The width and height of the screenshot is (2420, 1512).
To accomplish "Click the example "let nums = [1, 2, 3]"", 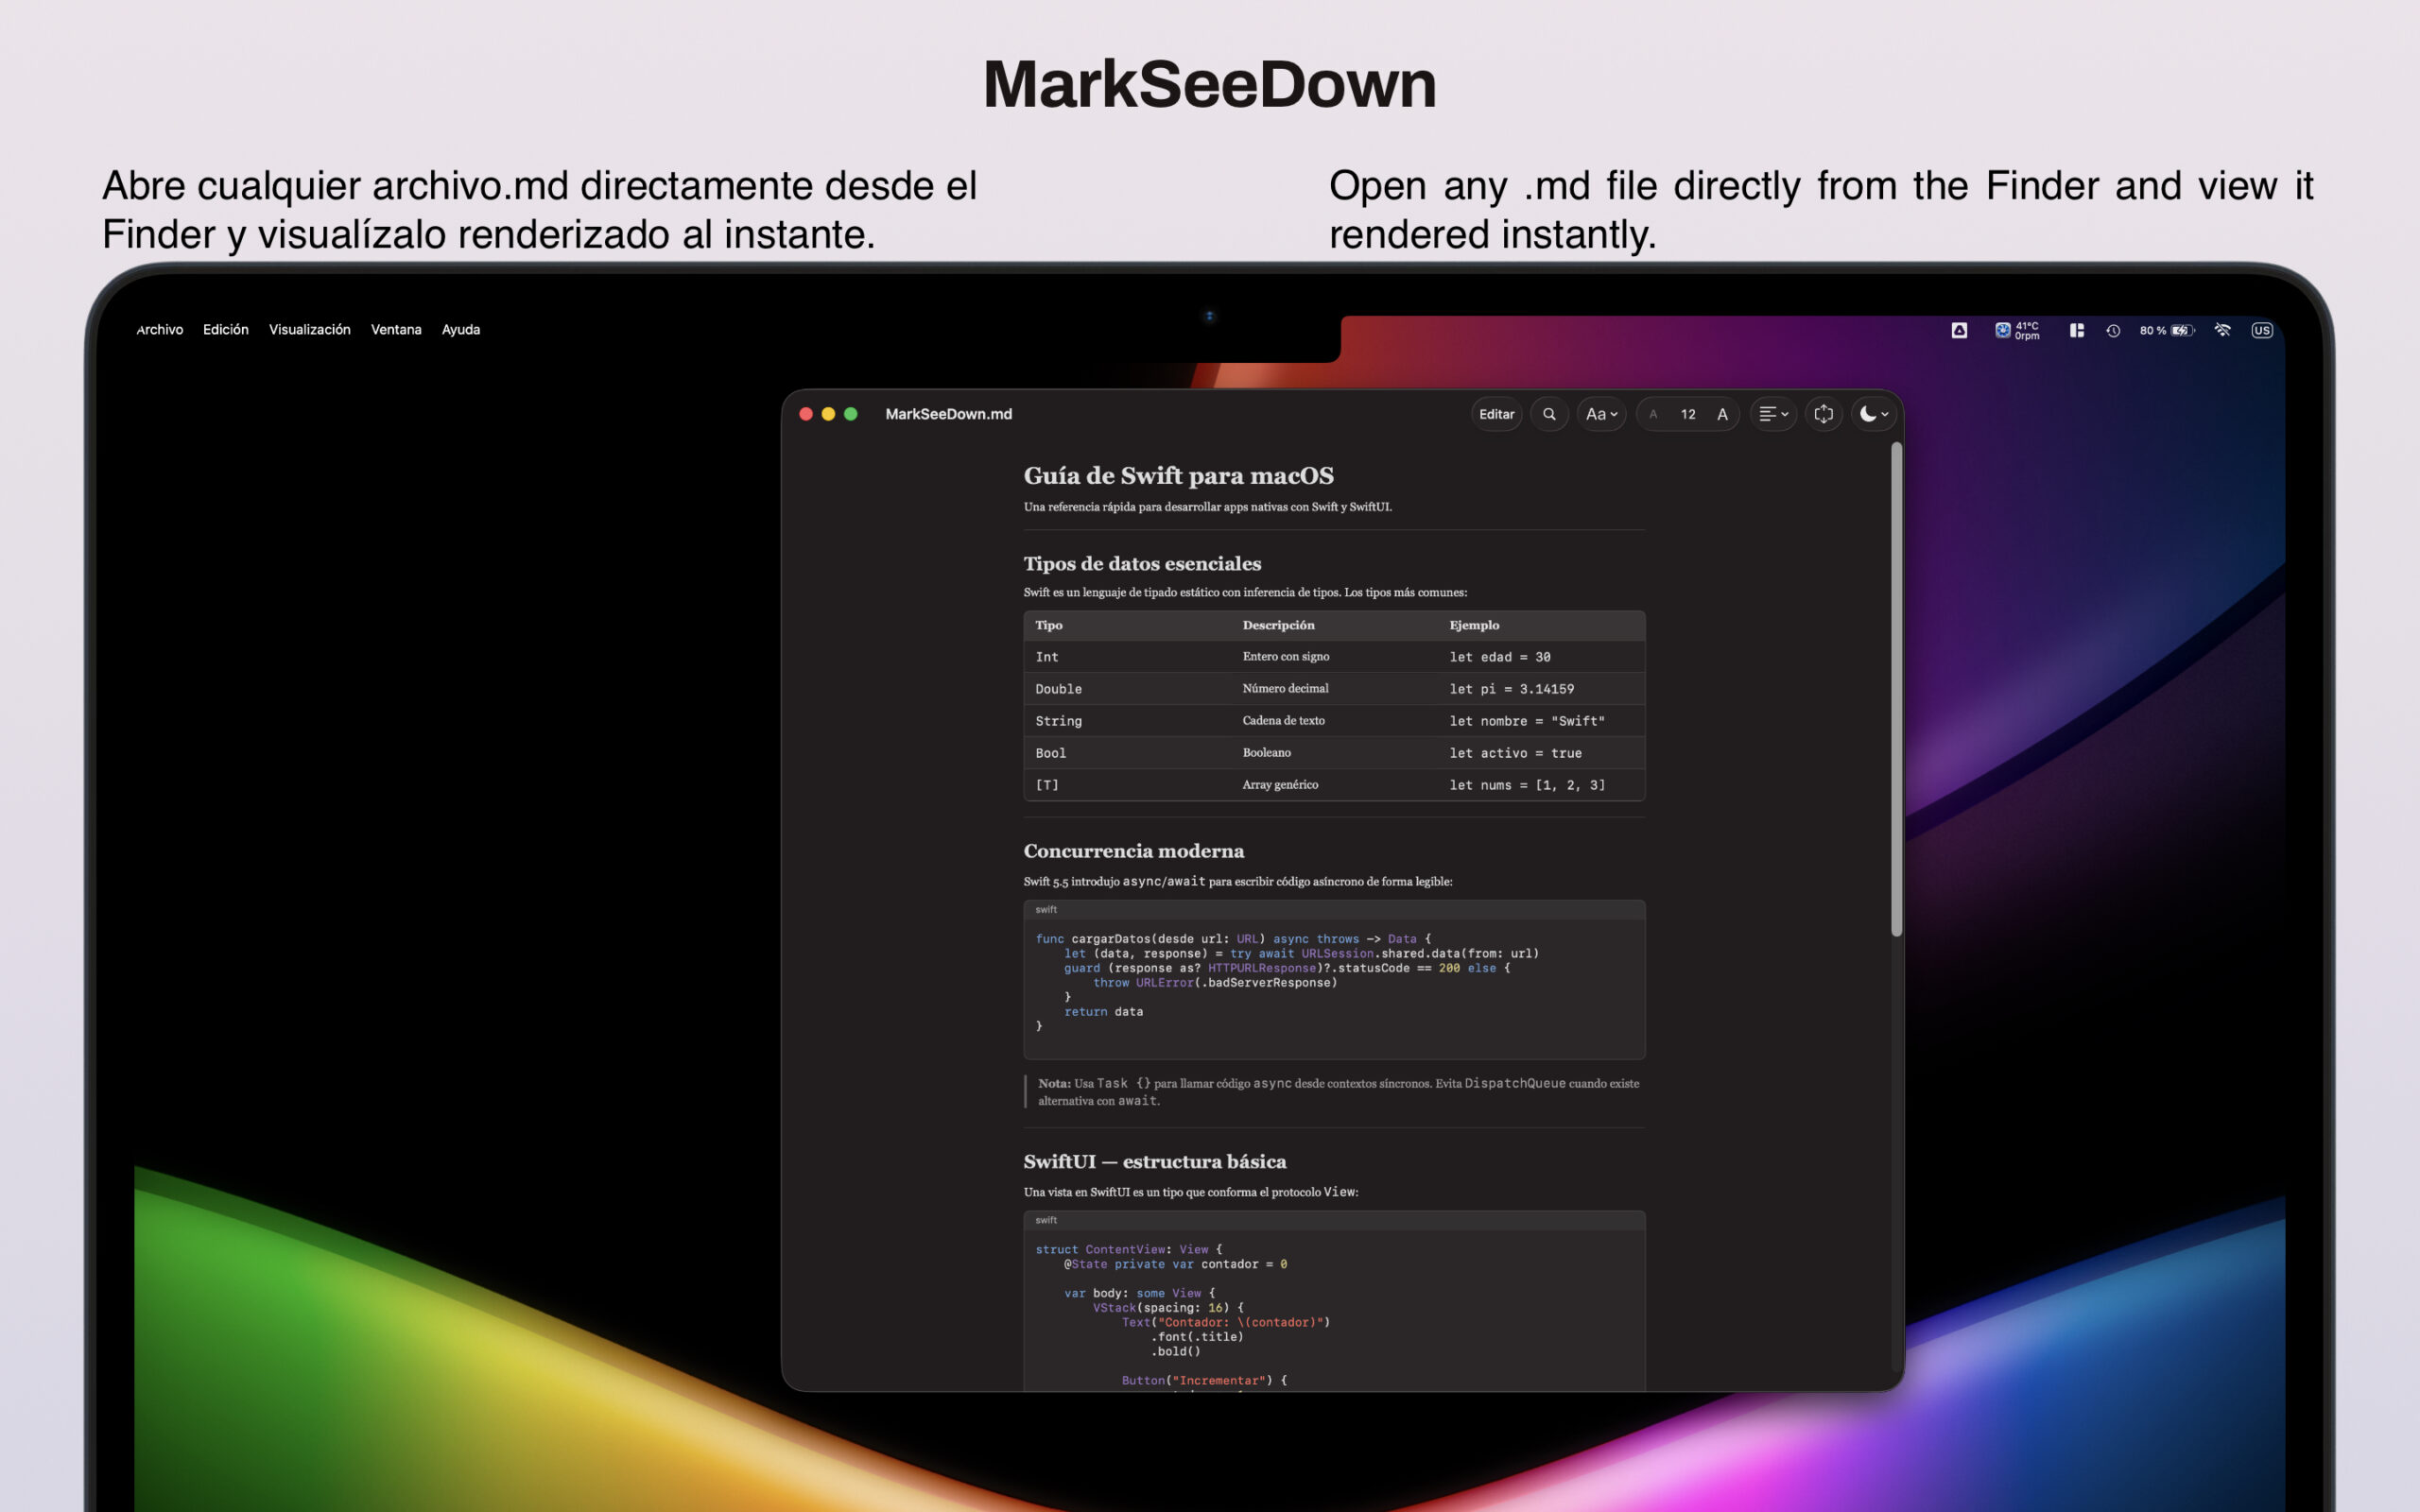I will coord(1527,785).
